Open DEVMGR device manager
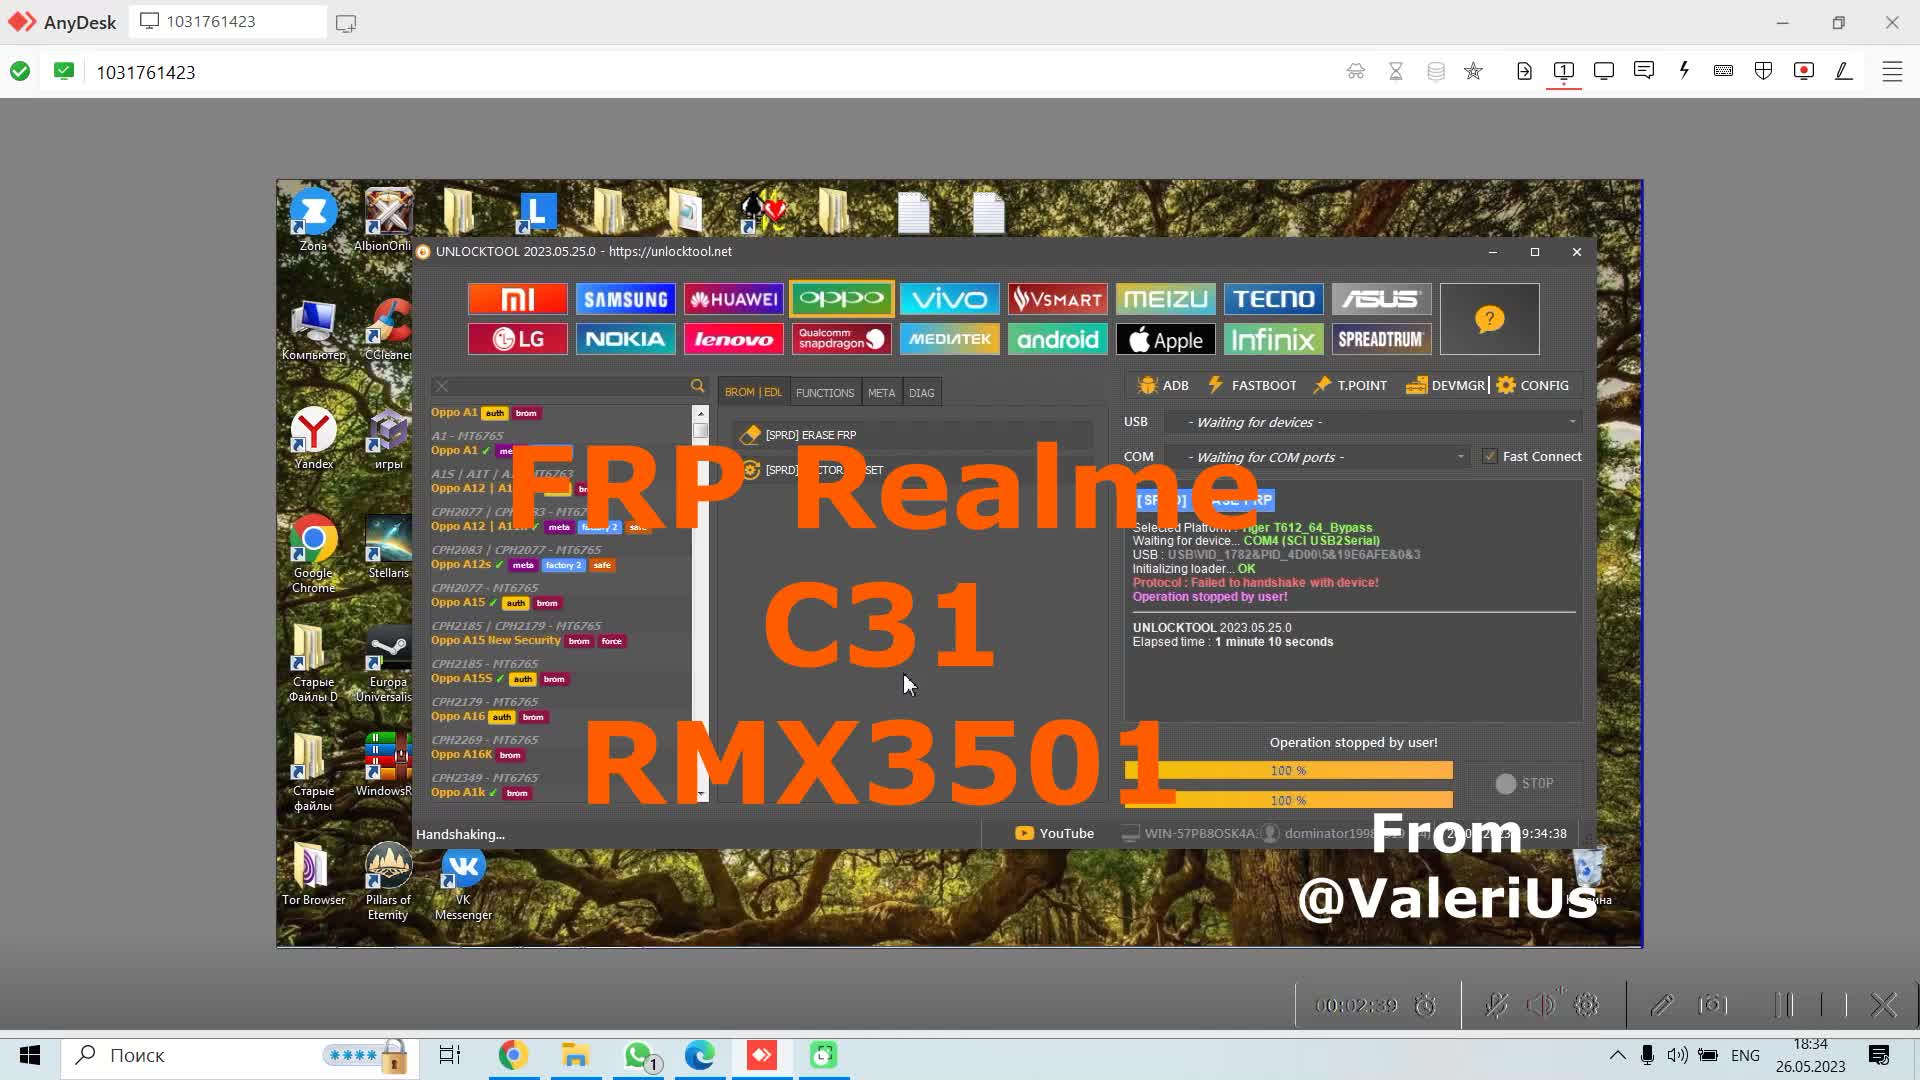 point(1445,385)
